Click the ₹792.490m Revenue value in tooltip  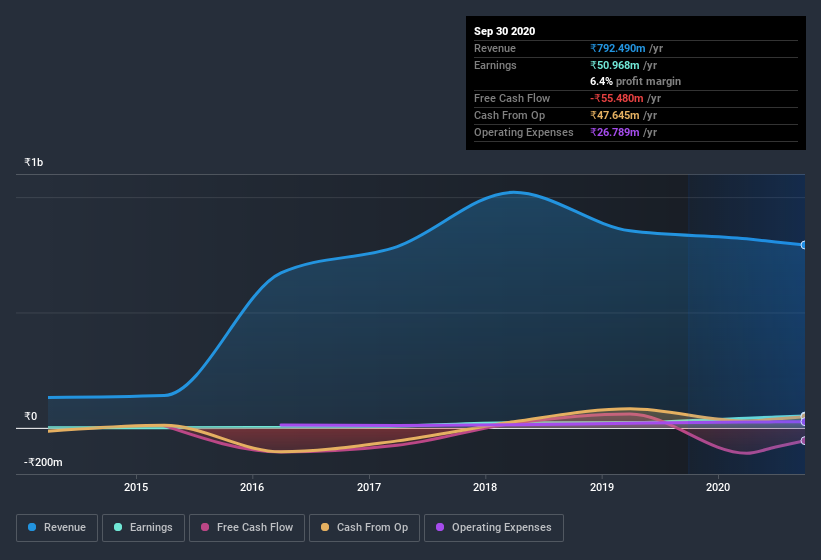coord(619,48)
